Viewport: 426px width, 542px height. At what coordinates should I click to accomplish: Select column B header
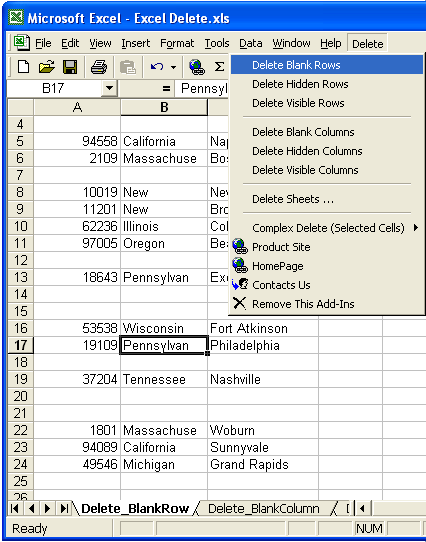coord(164,107)
